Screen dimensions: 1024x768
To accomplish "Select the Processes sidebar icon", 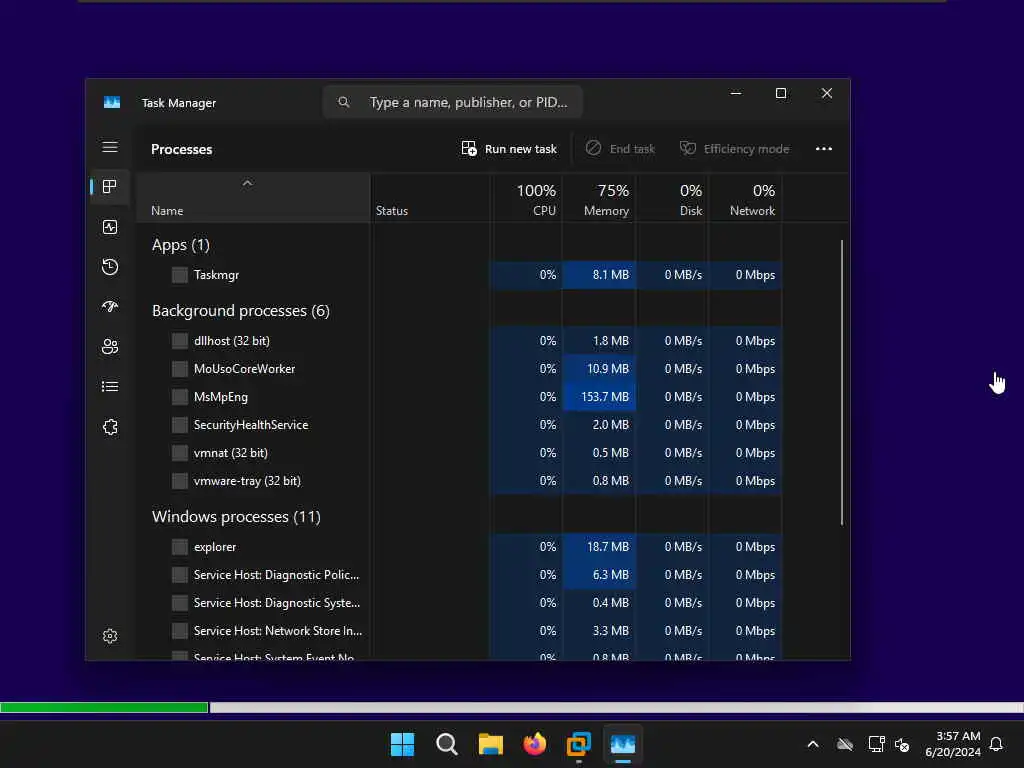I will pos(110,187).
